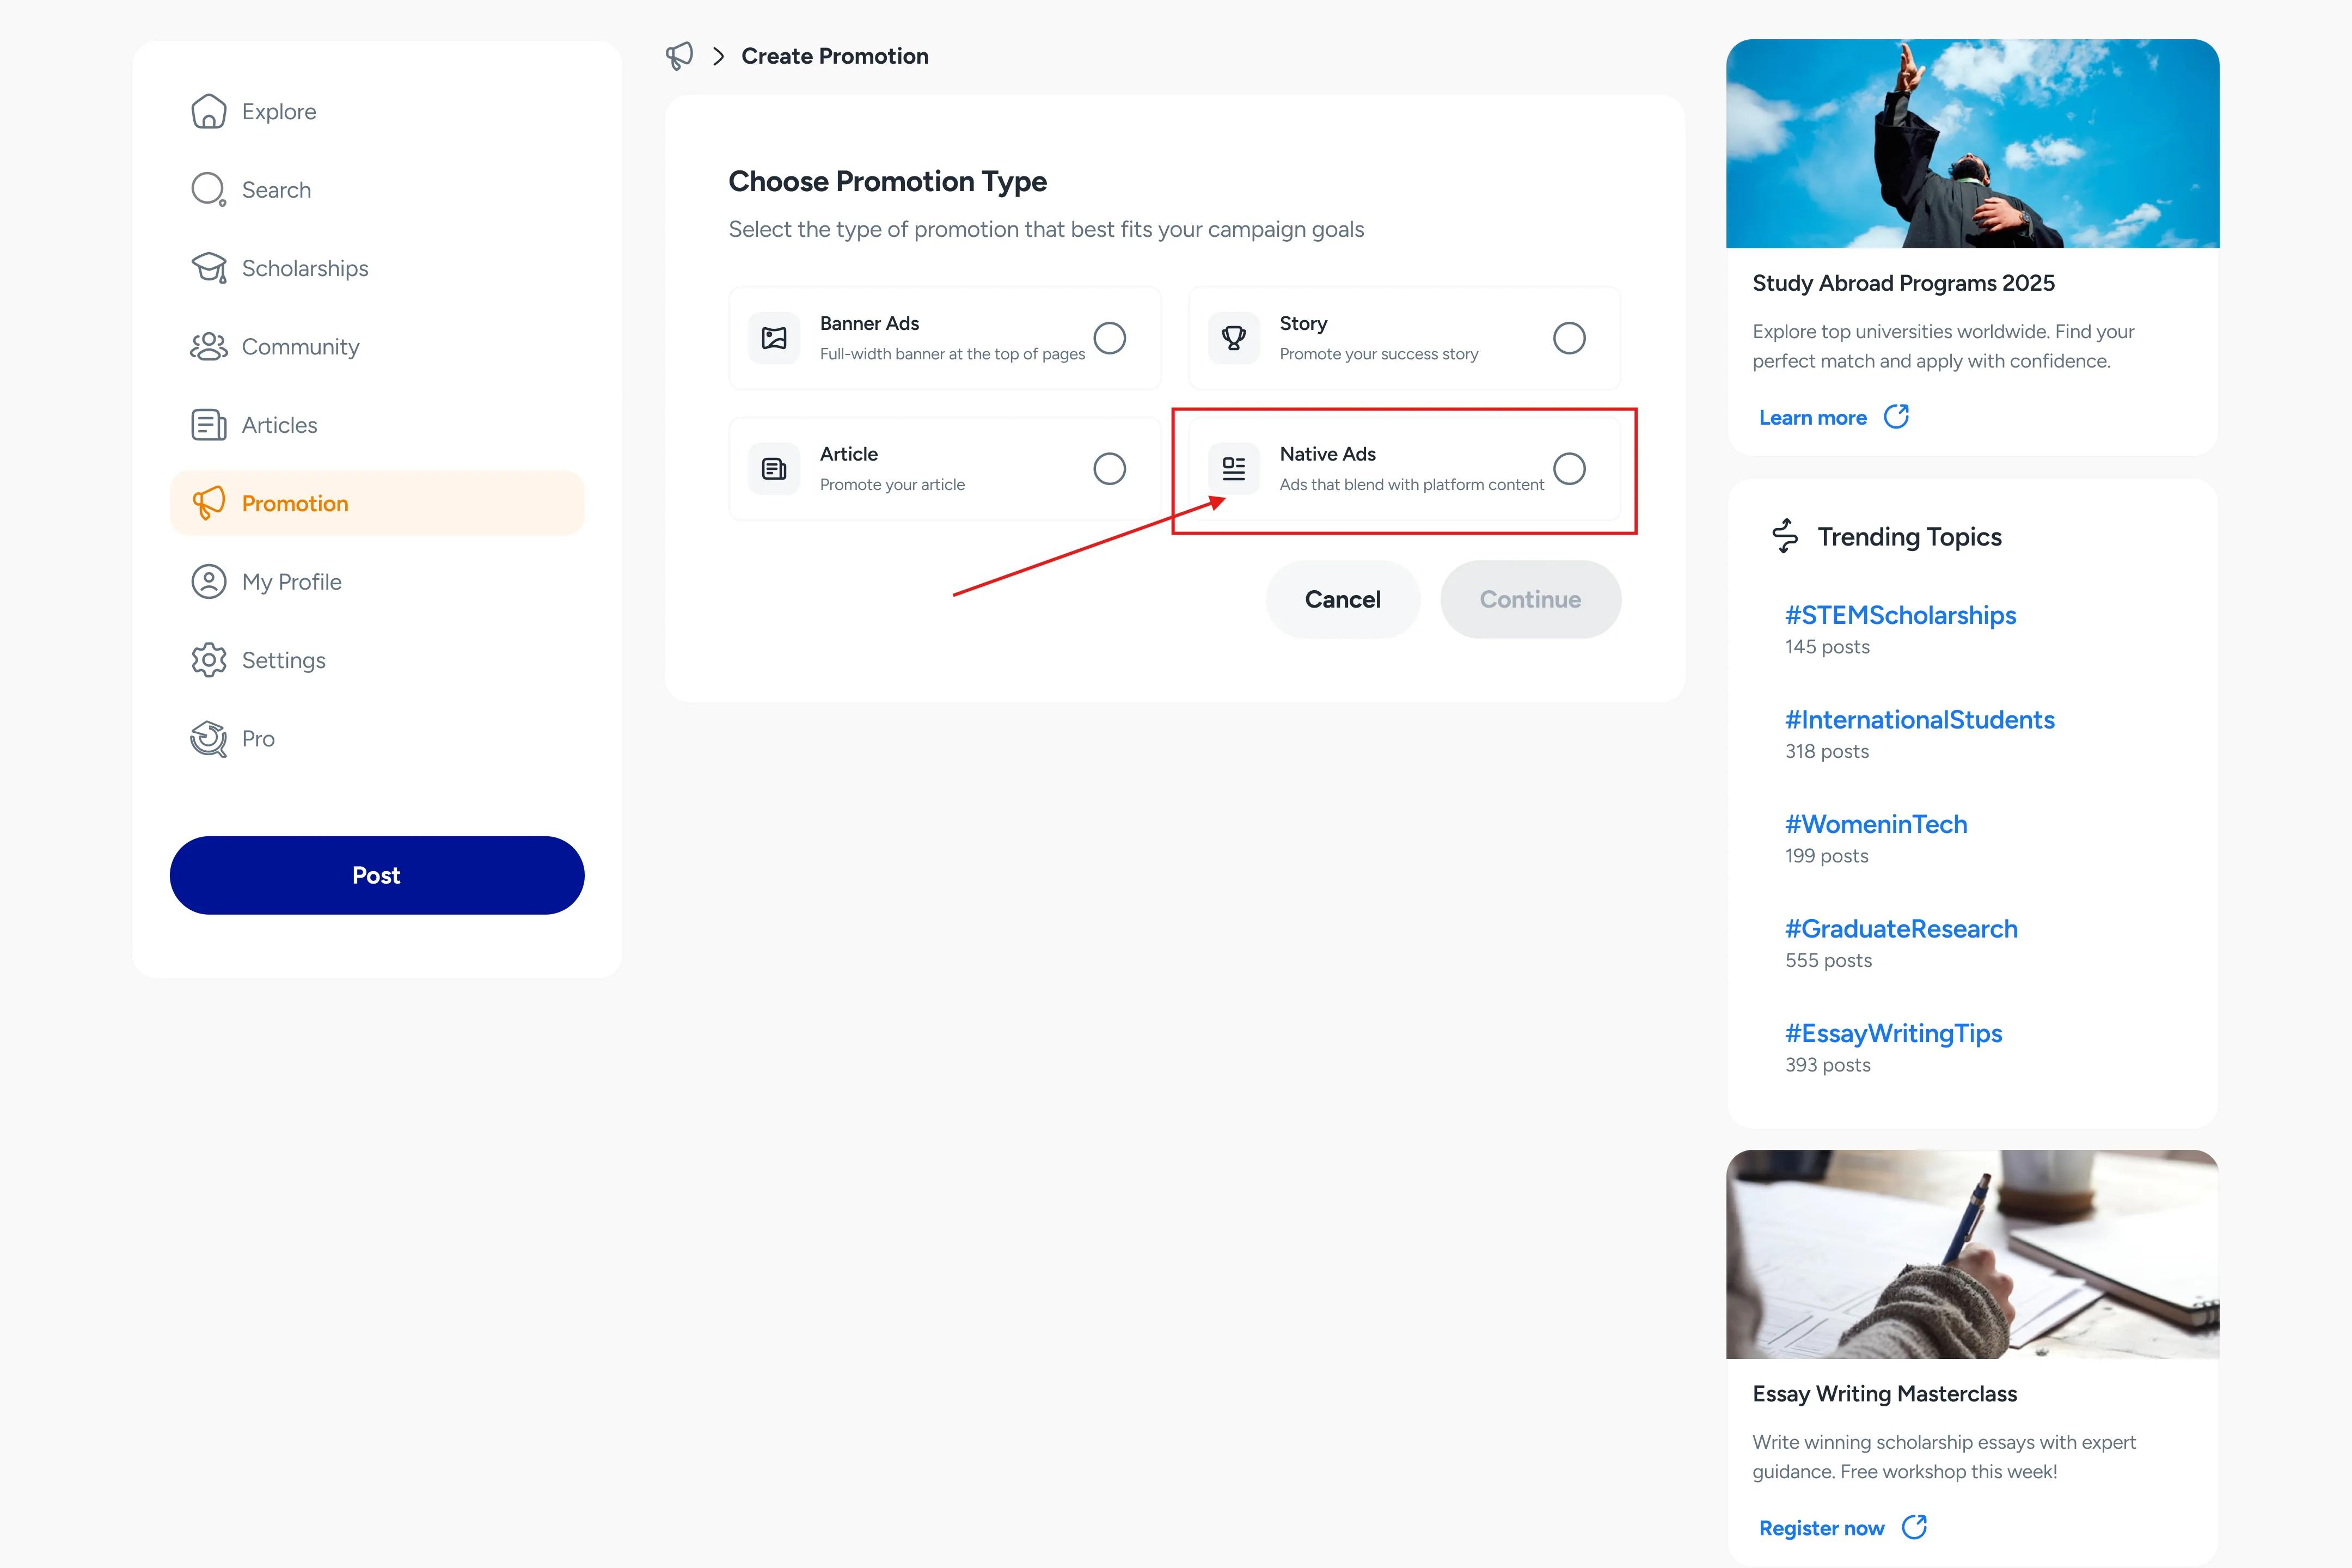Click the Banner Ads image icon
The height and width of the screenshot is (1568, 2352).
[774, 338]
